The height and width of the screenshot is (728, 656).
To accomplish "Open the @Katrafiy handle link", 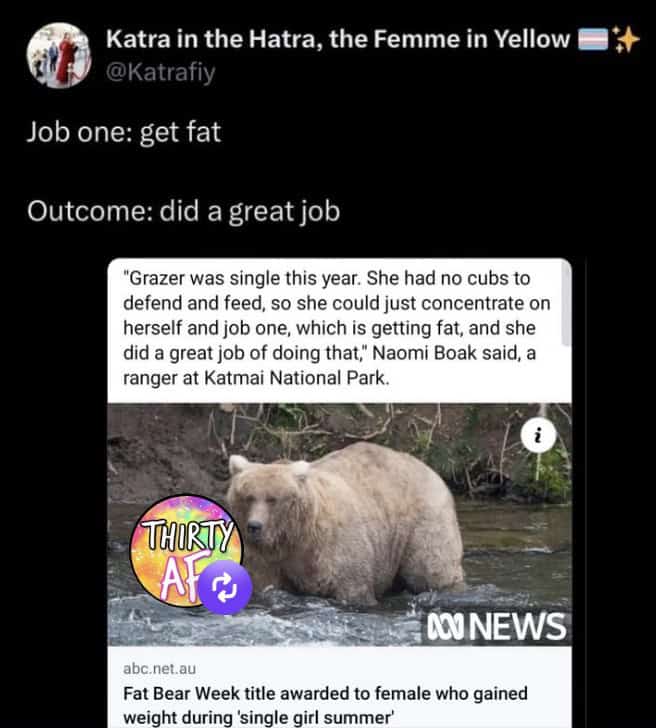I will click(x=161, y=72).
